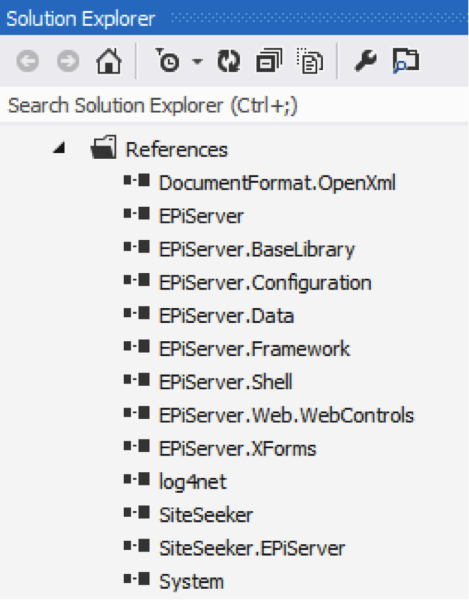
Task: Select the References folder
Action: (x=176, y=149)
